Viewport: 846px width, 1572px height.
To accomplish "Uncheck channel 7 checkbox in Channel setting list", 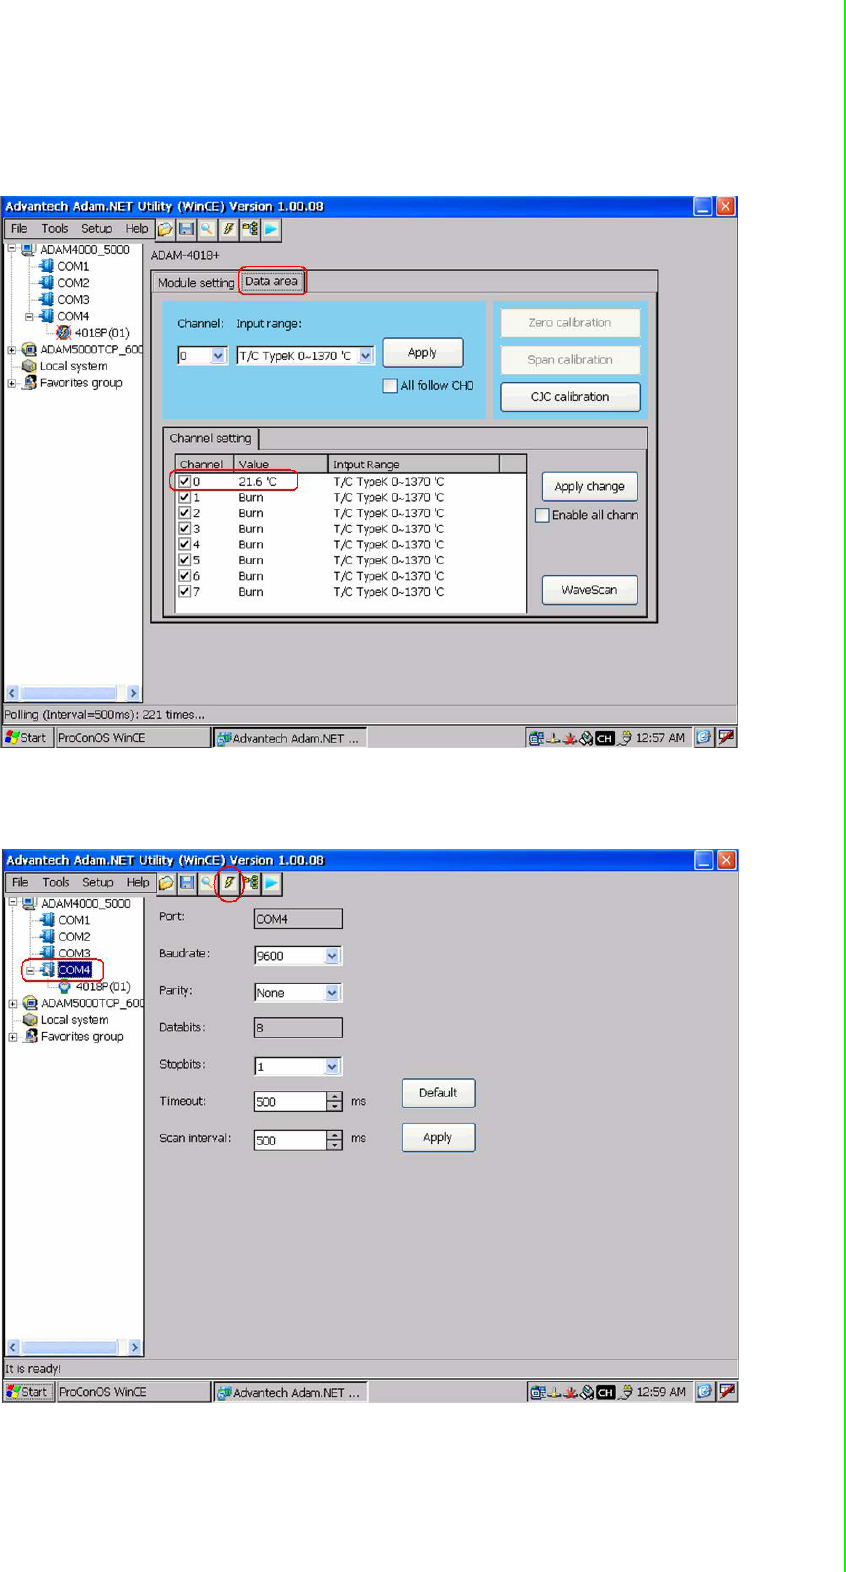I will point(185,592).
